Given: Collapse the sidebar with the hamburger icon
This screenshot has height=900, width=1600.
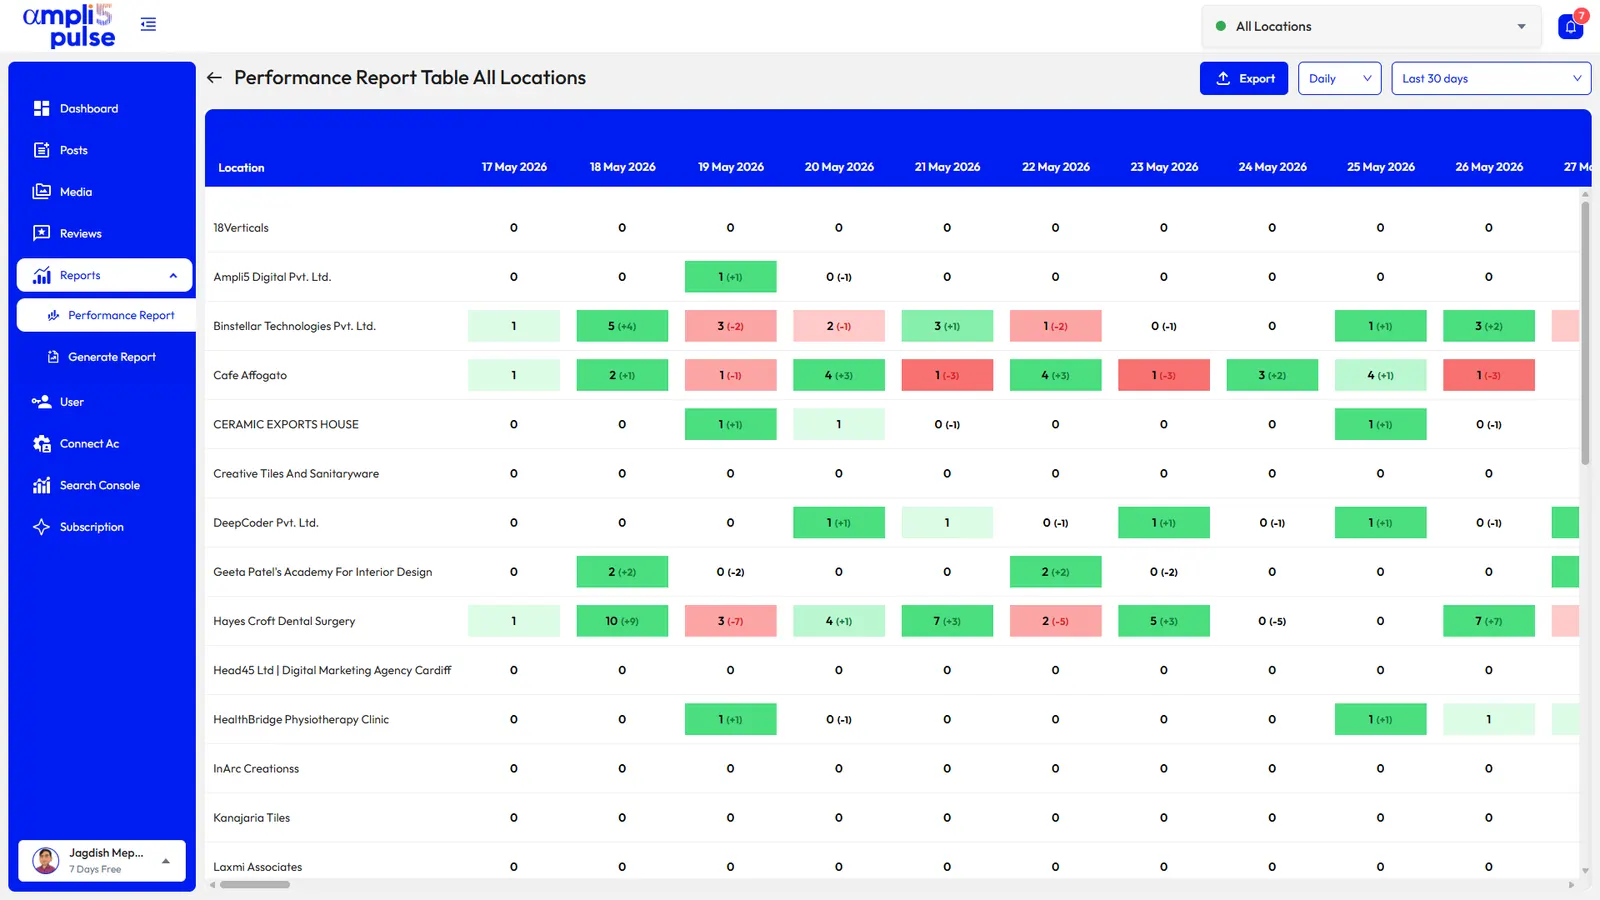Looking at the screenshot, I should tap(148, 24).
